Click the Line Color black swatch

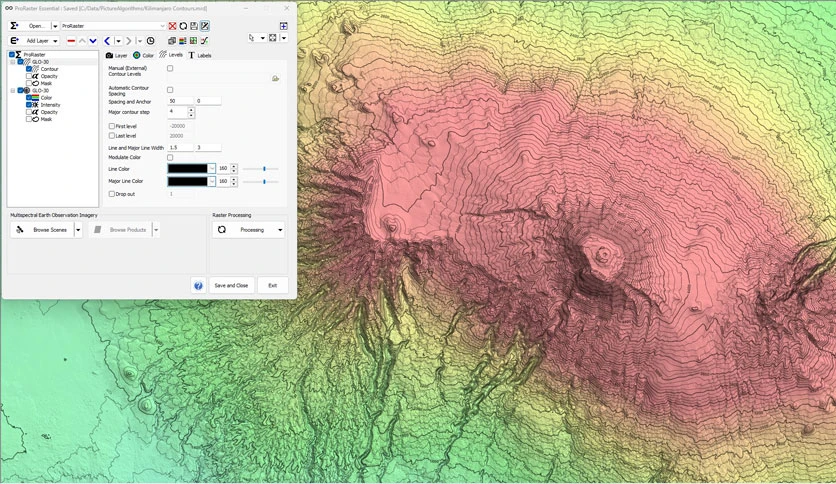pos(188,168)
